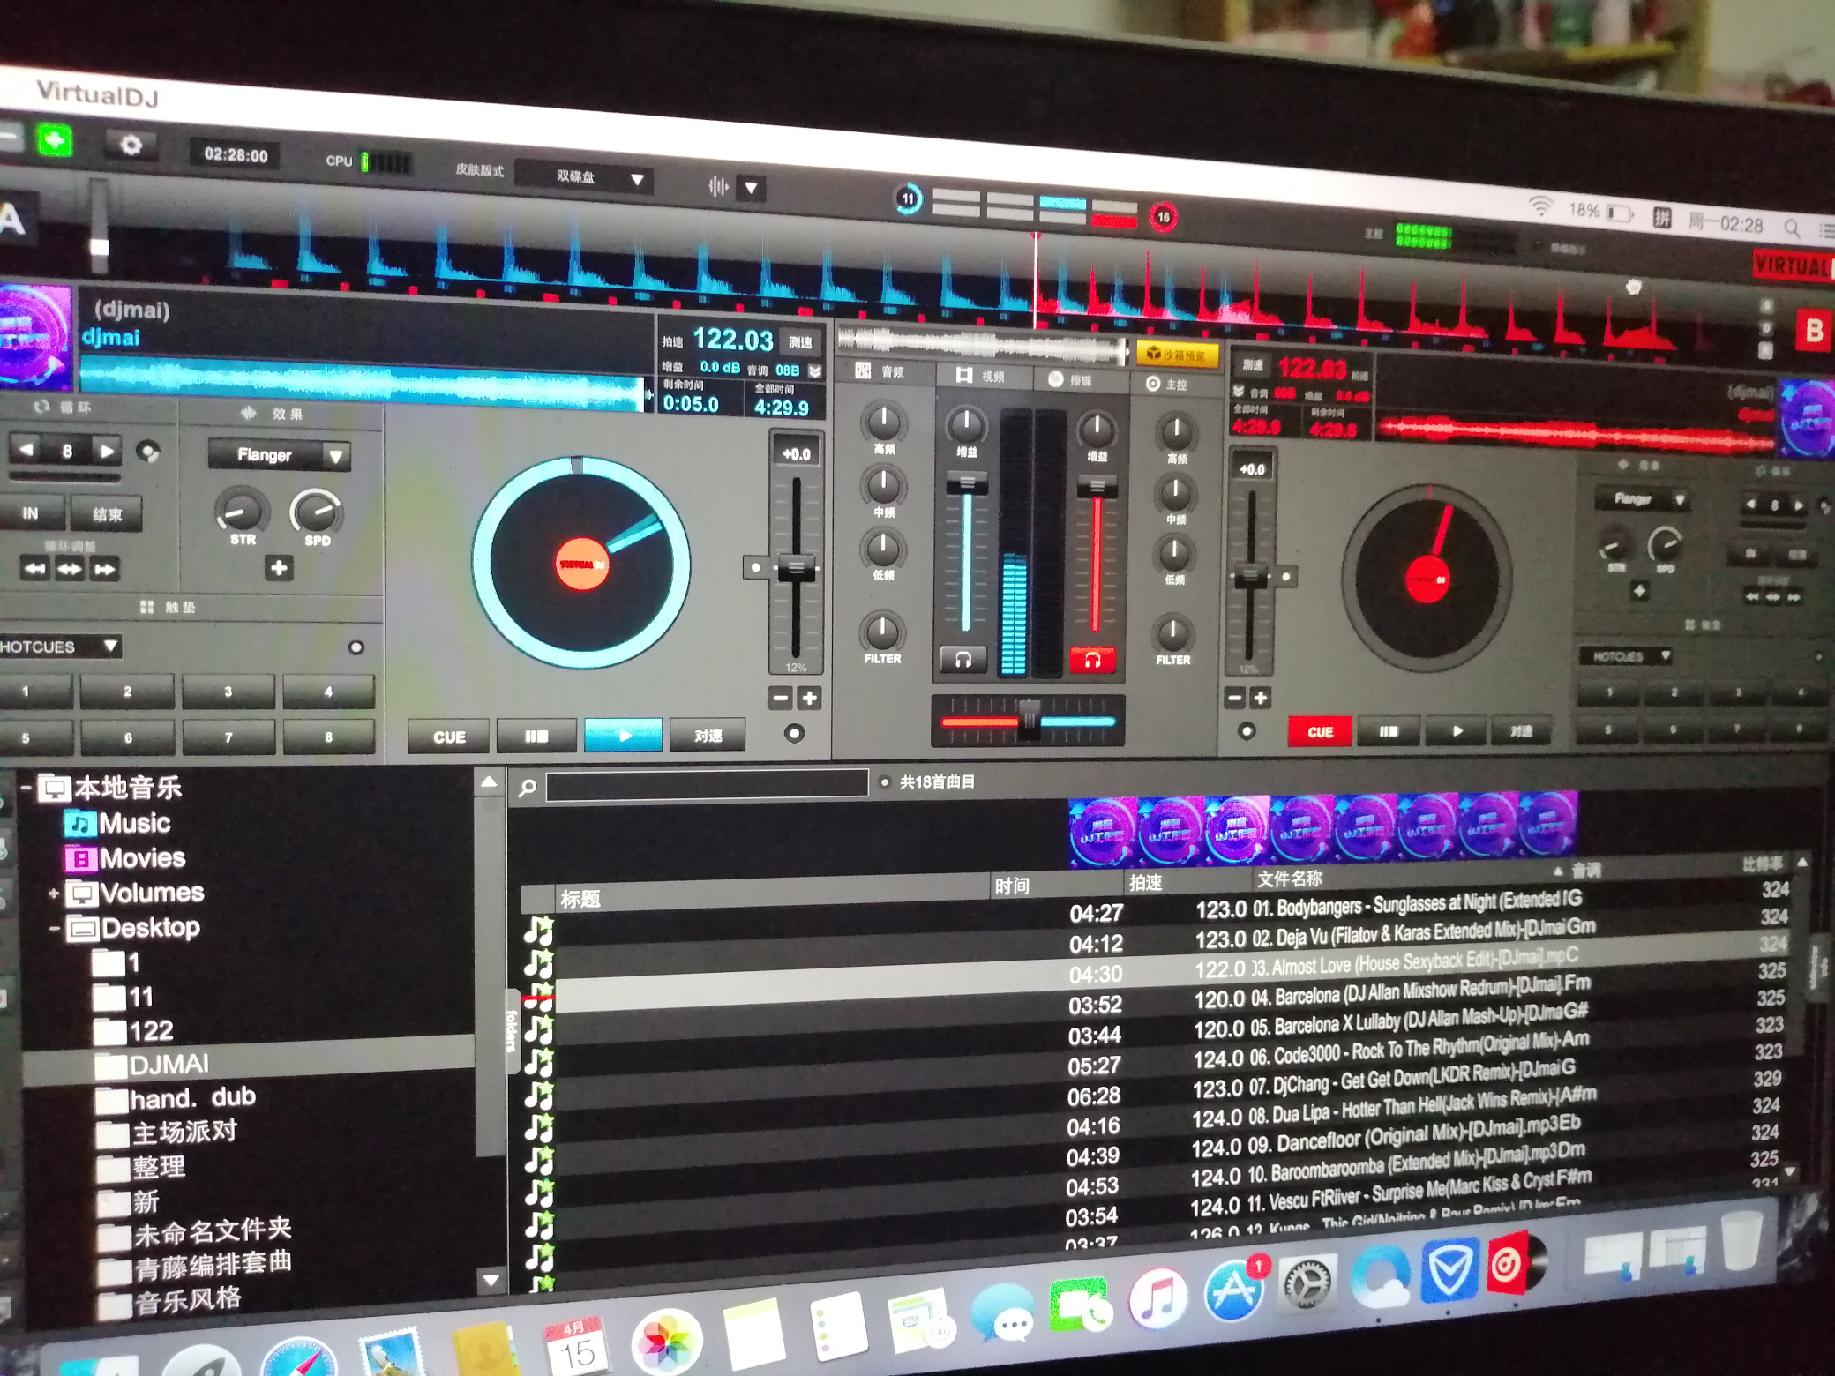Select track 01. Bodybangers - Sunglasses at Night
The width and height of the screenshot is (1835, 1376).
coord(1162,907)
